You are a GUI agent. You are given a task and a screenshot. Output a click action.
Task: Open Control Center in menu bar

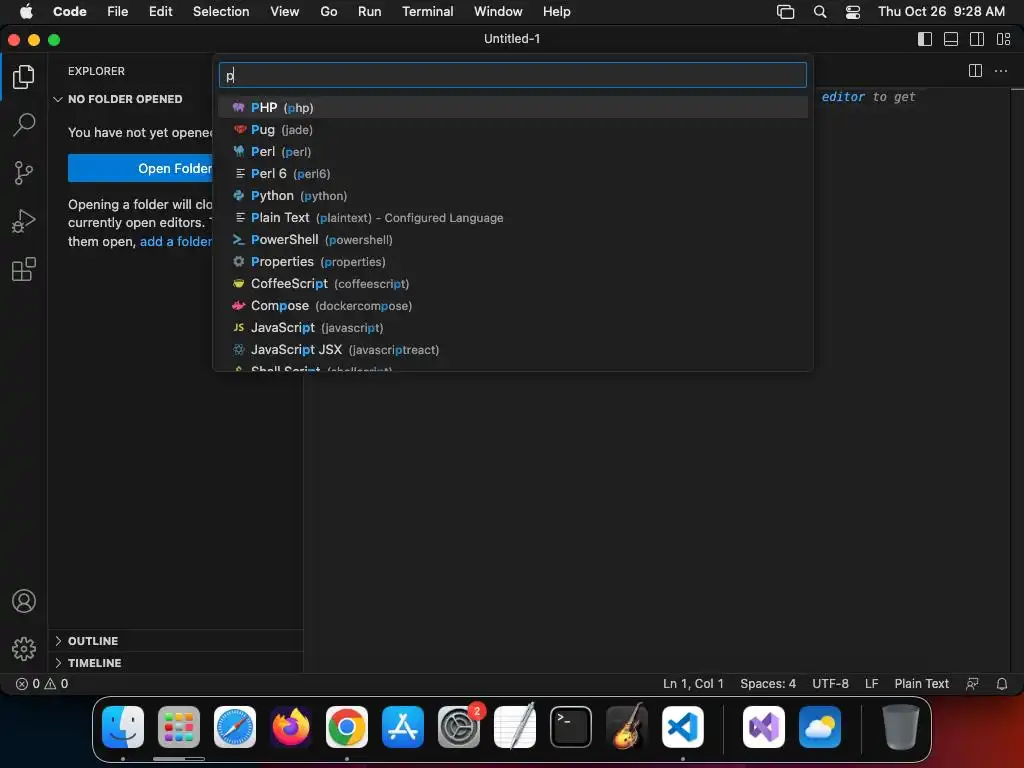pyautogui.click(x=852, y=12)
